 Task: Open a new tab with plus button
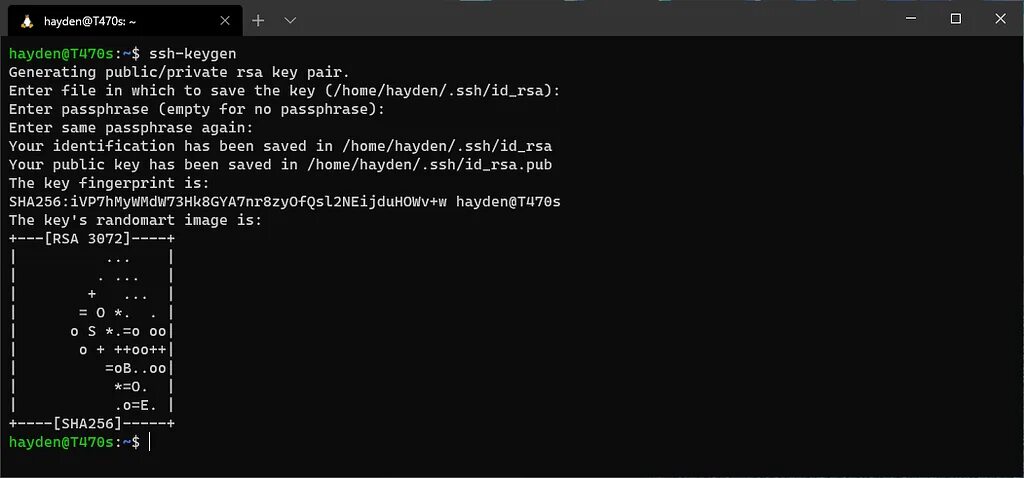pos(258,21)
